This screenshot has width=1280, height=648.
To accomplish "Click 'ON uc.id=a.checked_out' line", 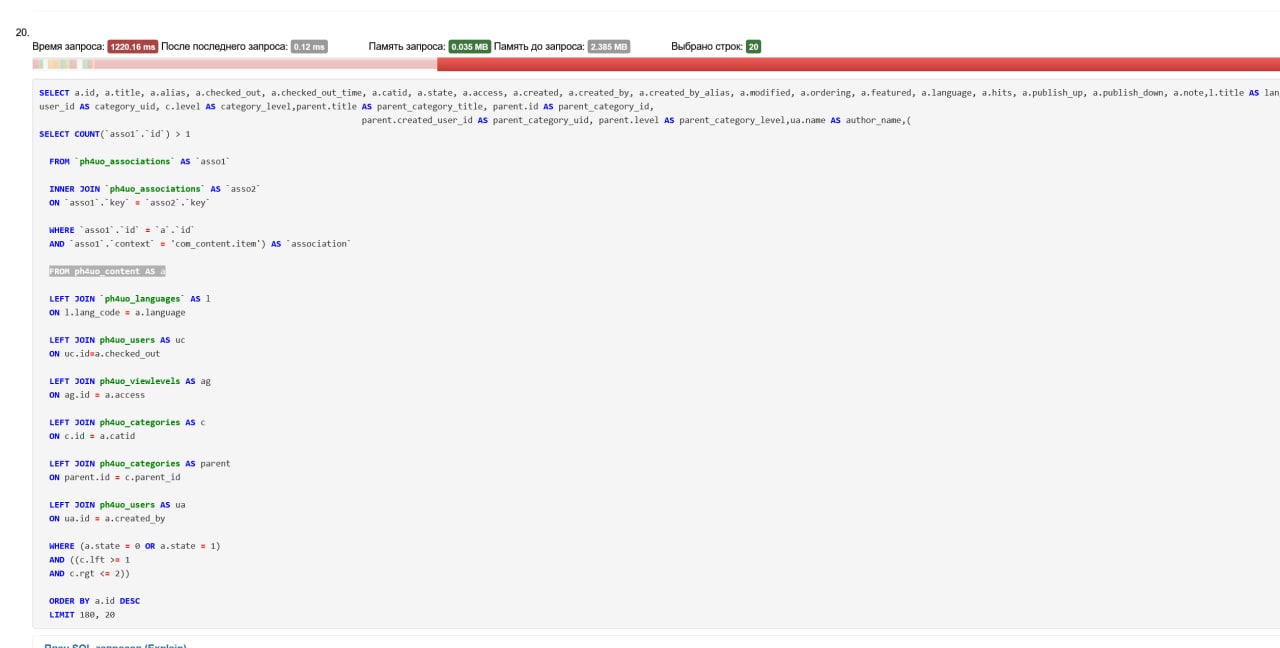I will [x=105, y=353].
